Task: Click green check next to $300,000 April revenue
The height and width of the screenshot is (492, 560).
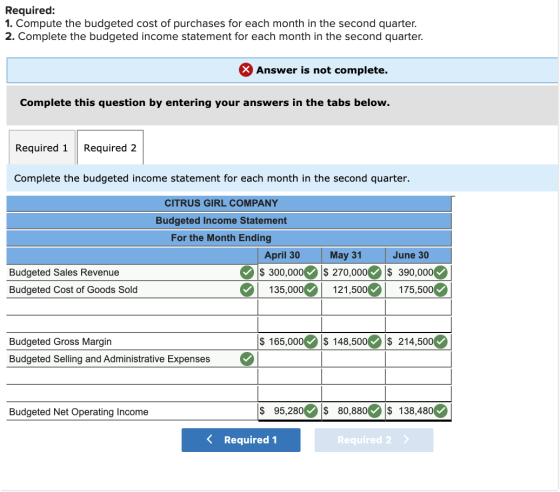Action: (x=311, y=272)
